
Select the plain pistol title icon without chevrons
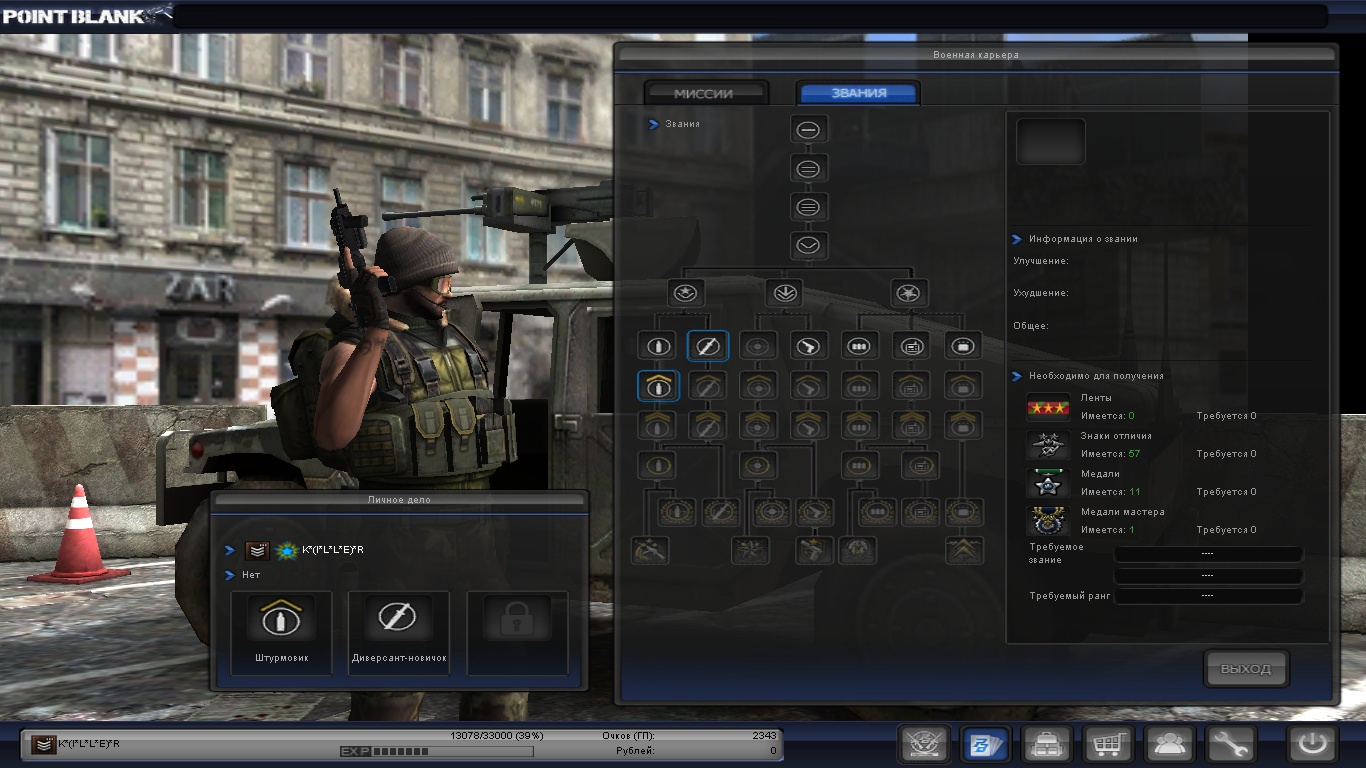[808, 346]
